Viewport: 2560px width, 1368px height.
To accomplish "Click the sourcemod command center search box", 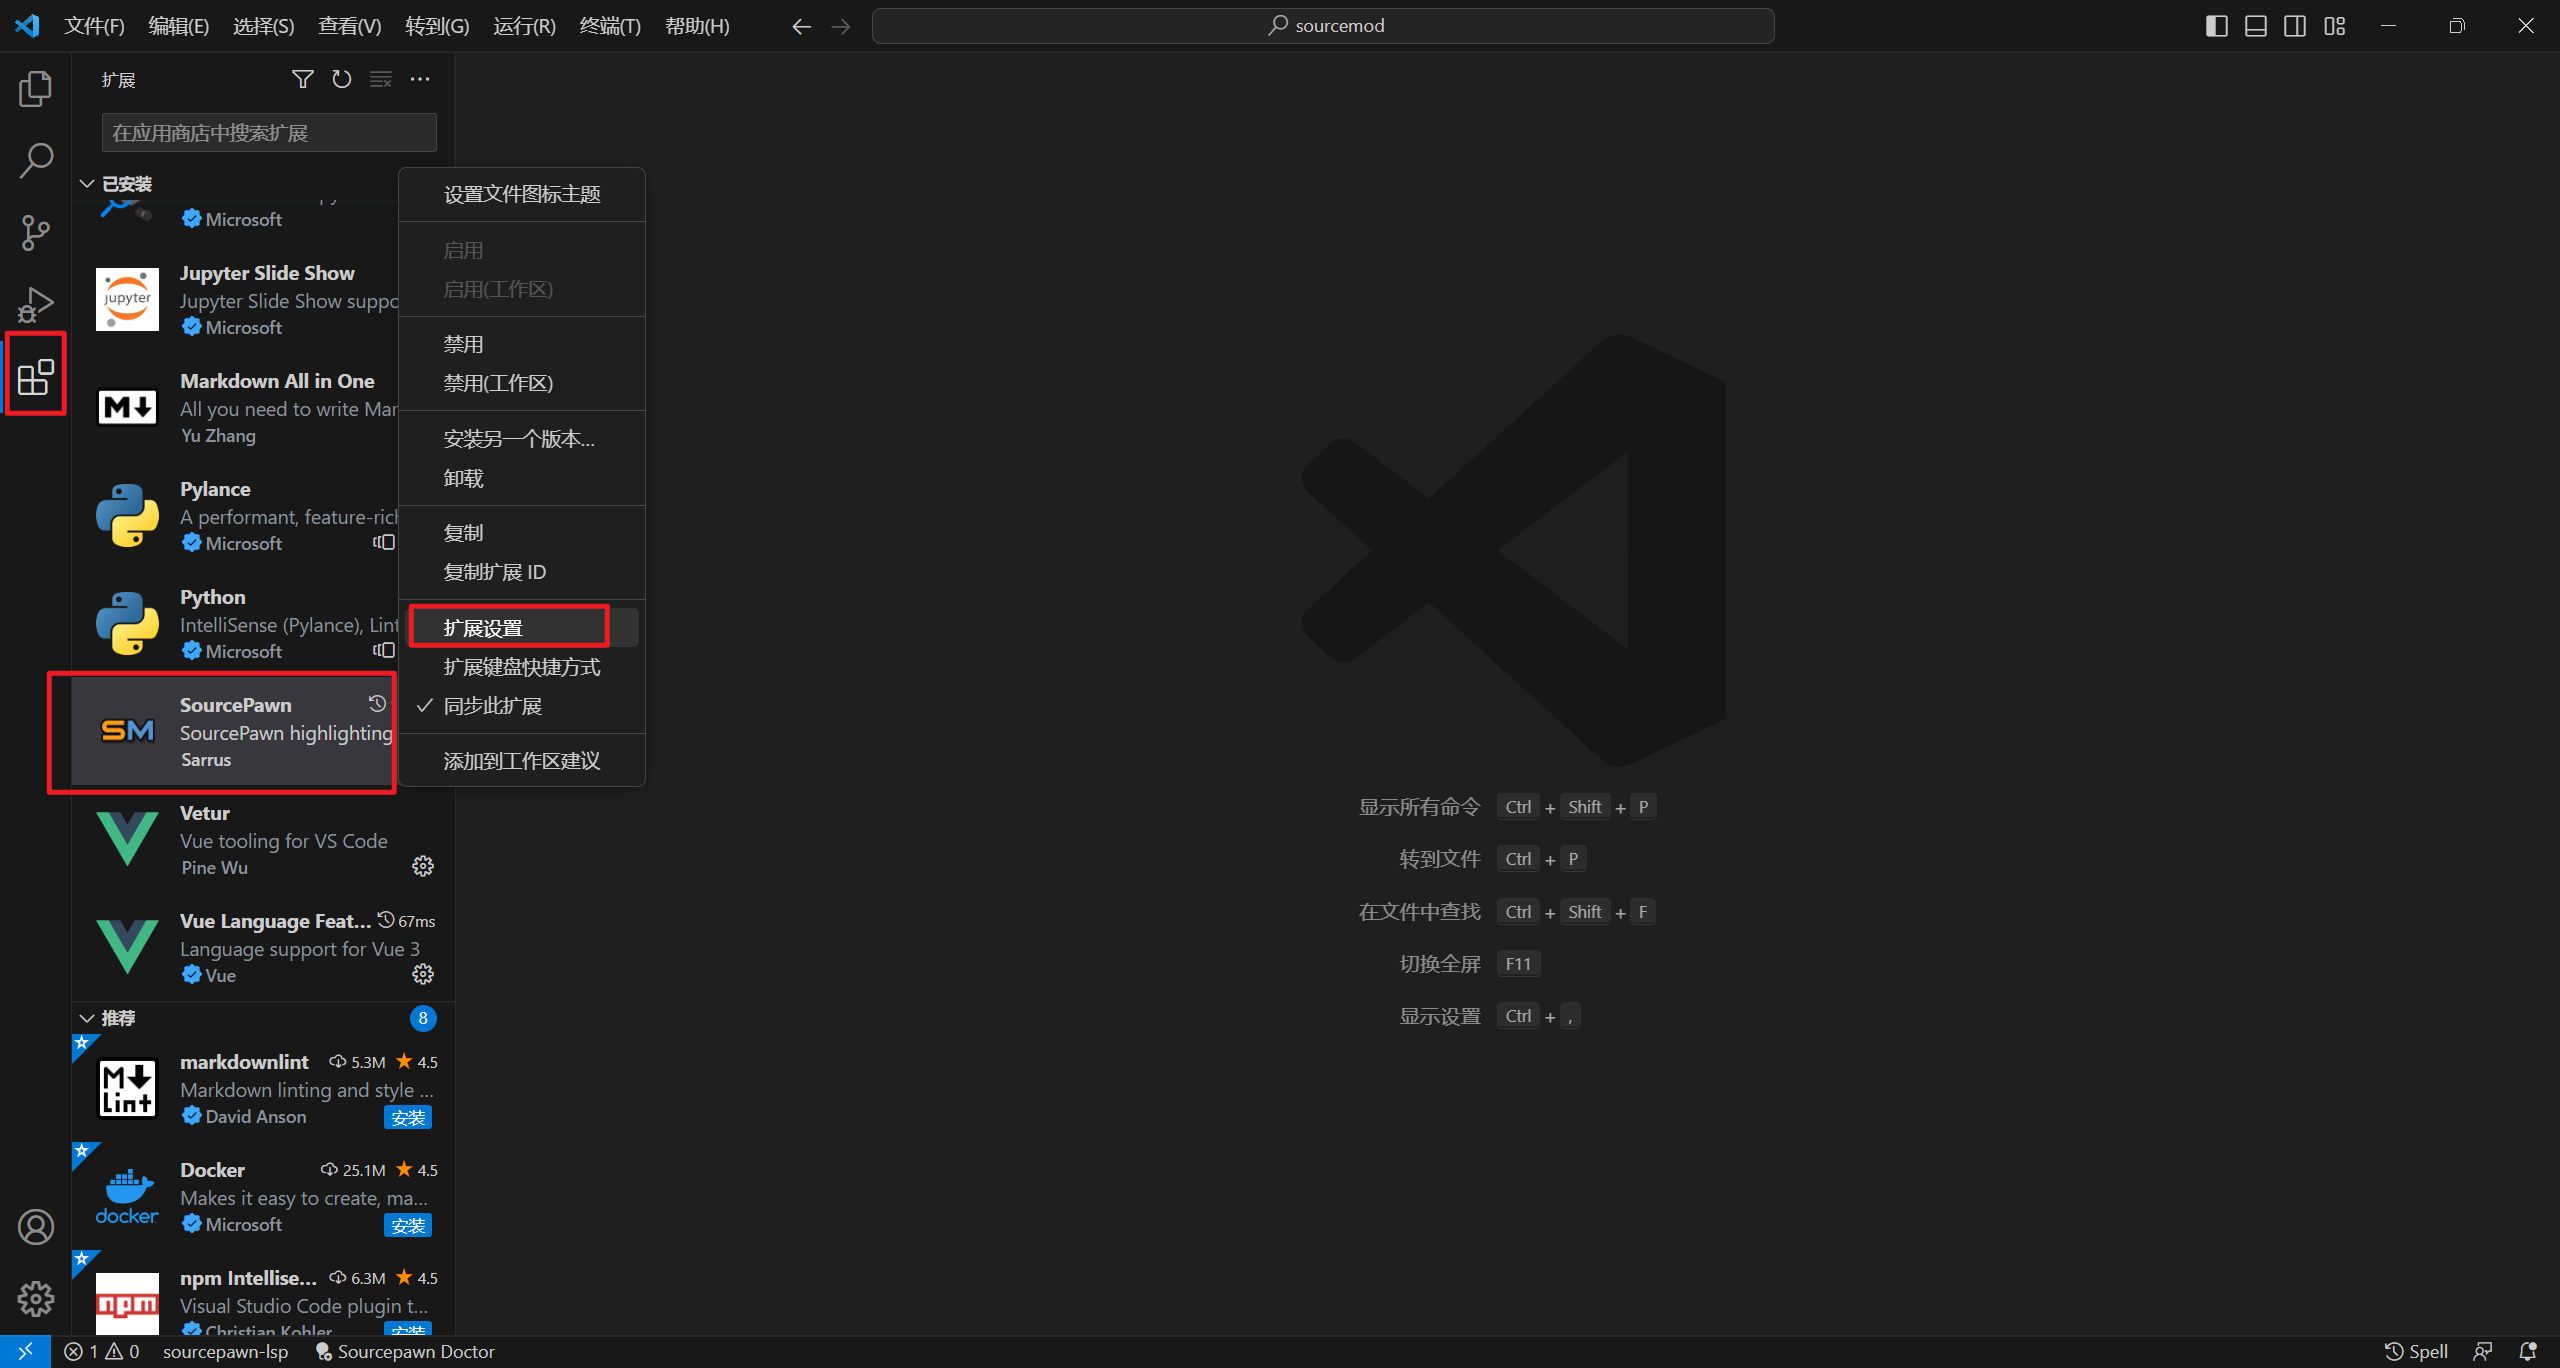I will (x=1323, y=26).
